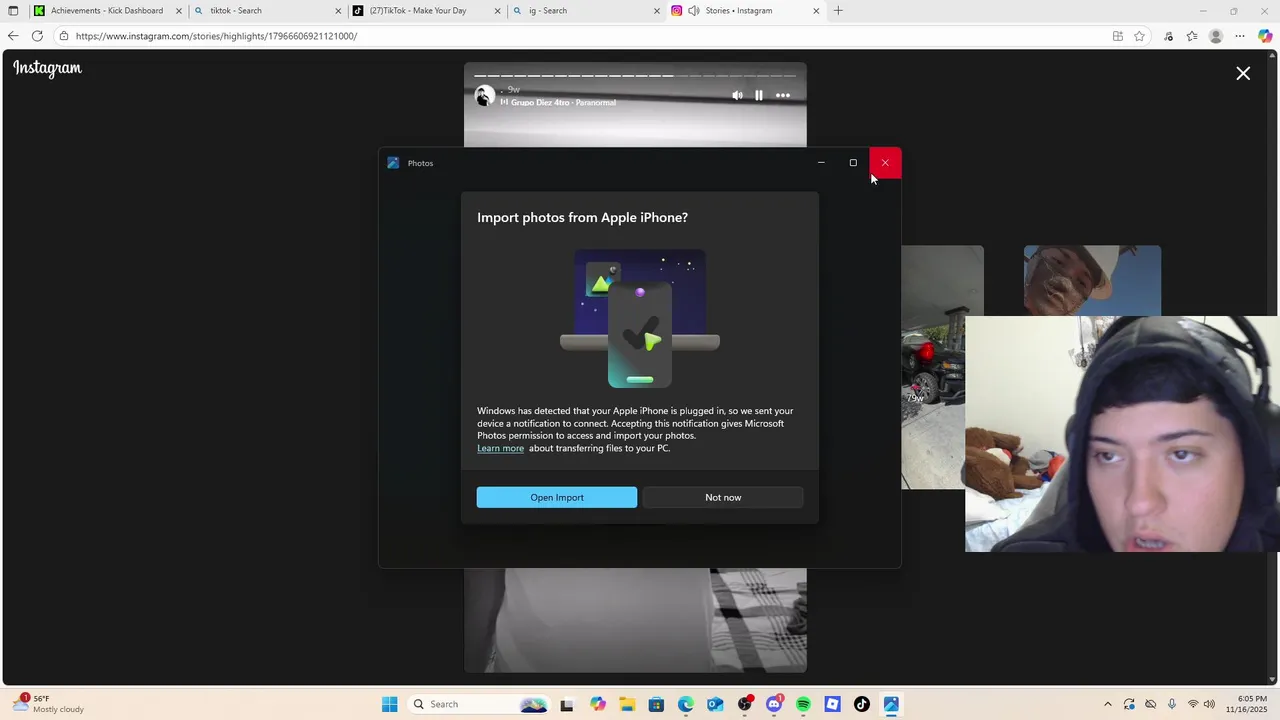Open the Windows Start menu
The image size is (1280, 720).
[x=390, y=704]
